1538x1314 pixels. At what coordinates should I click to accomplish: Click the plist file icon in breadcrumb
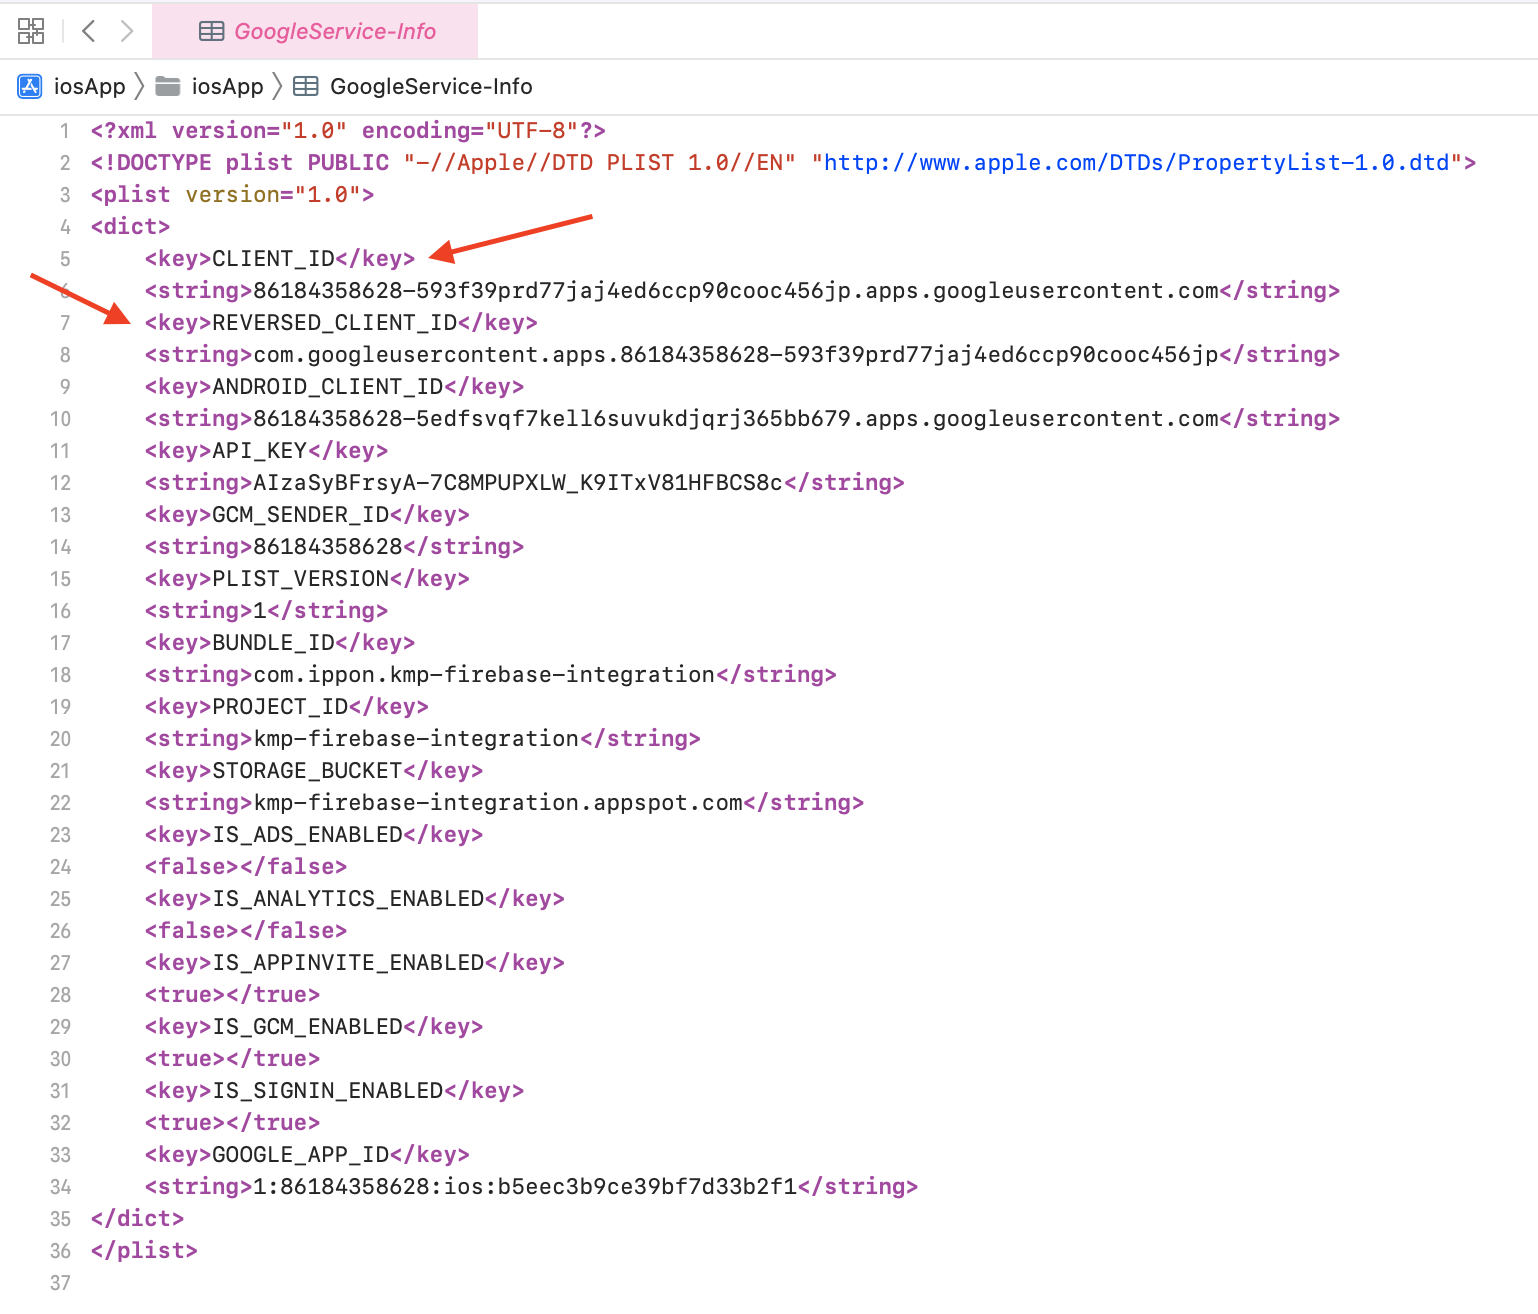tap(305, 86)
